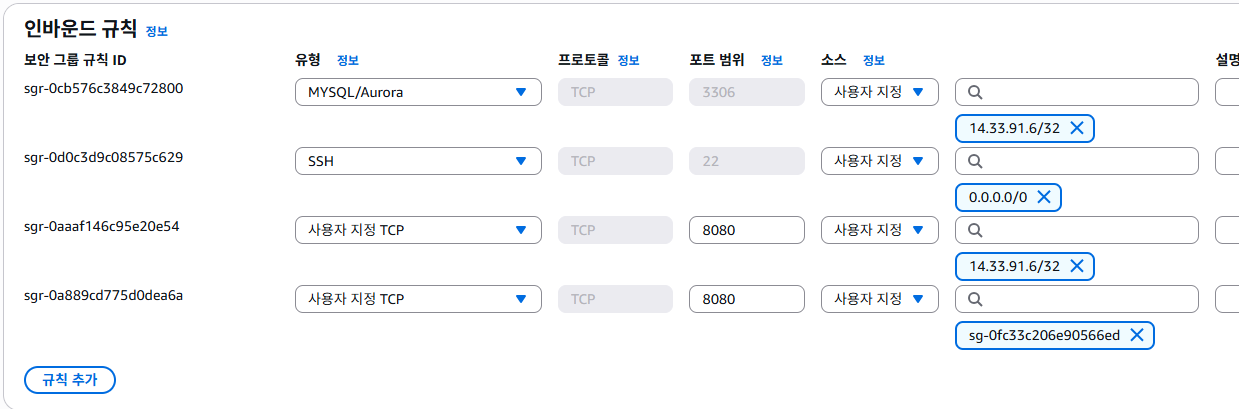Click the search icon in MYSQL/Aurora source field
The width and height of the screenshot is (1239, 409).
tap(975, 92)
